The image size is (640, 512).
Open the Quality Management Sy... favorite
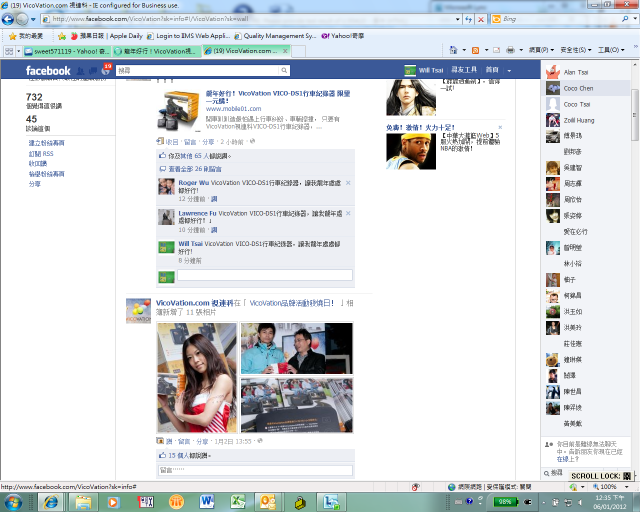276,36
